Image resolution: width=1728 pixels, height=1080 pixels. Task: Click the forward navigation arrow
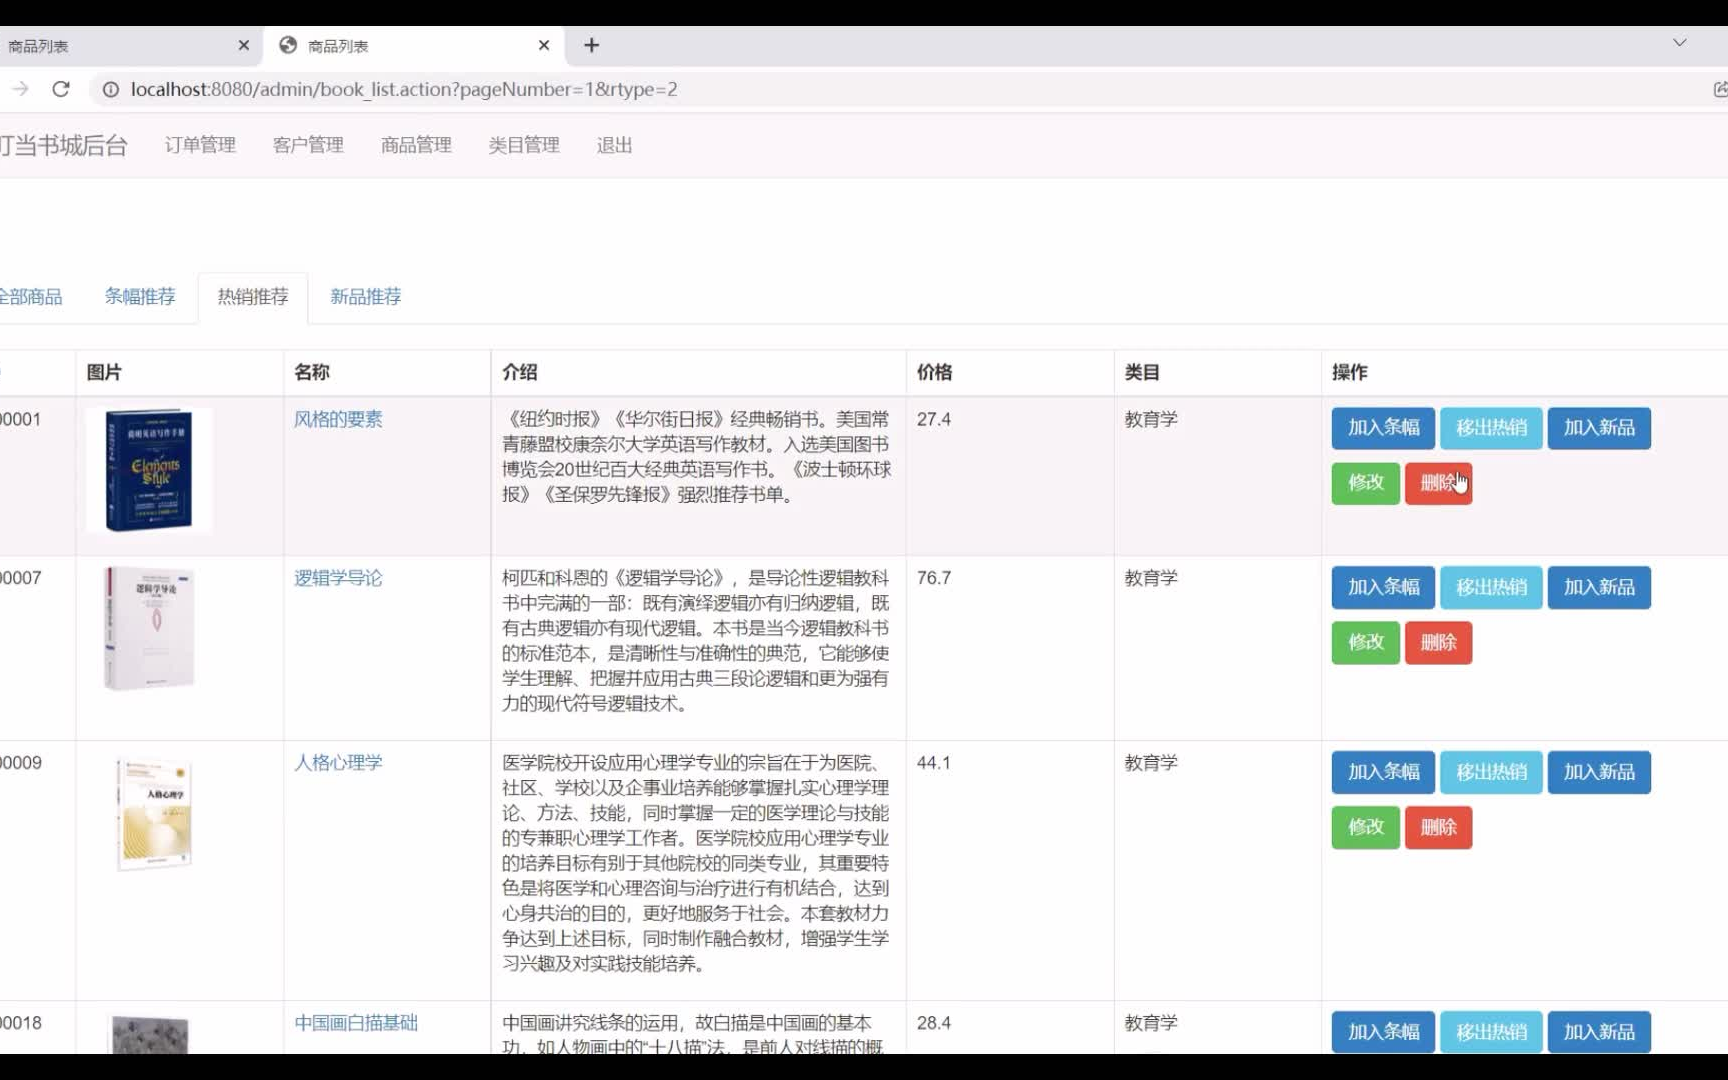(20, 89)
